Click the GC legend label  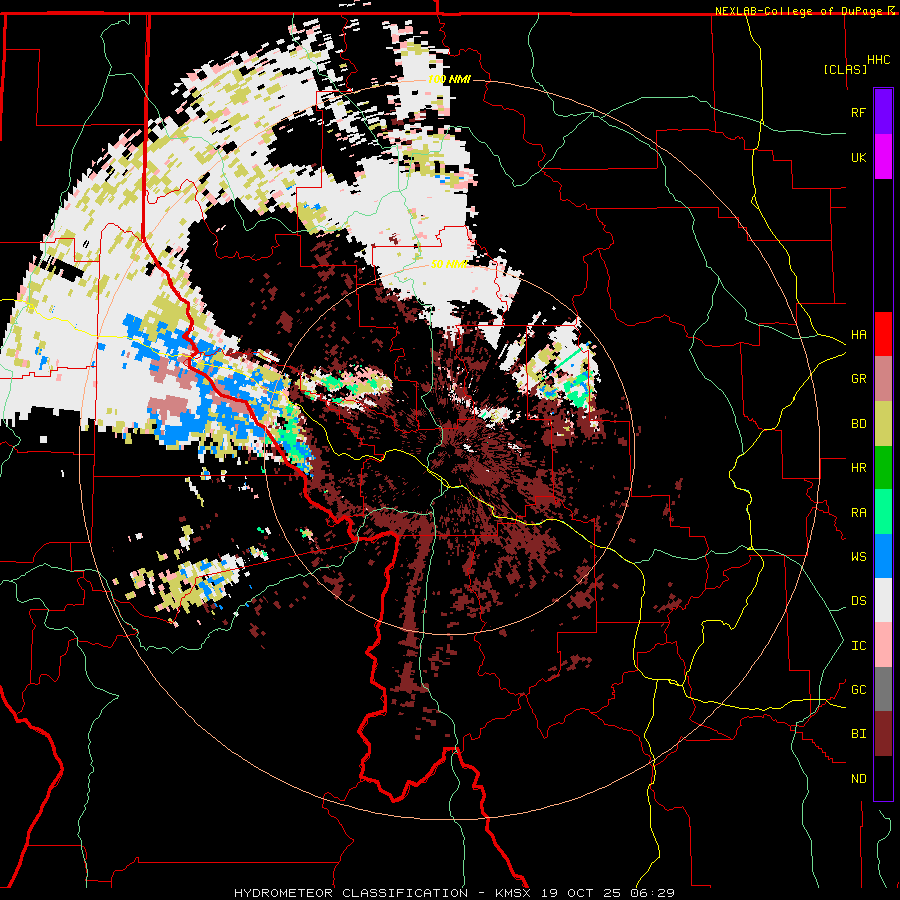point(858,690)
